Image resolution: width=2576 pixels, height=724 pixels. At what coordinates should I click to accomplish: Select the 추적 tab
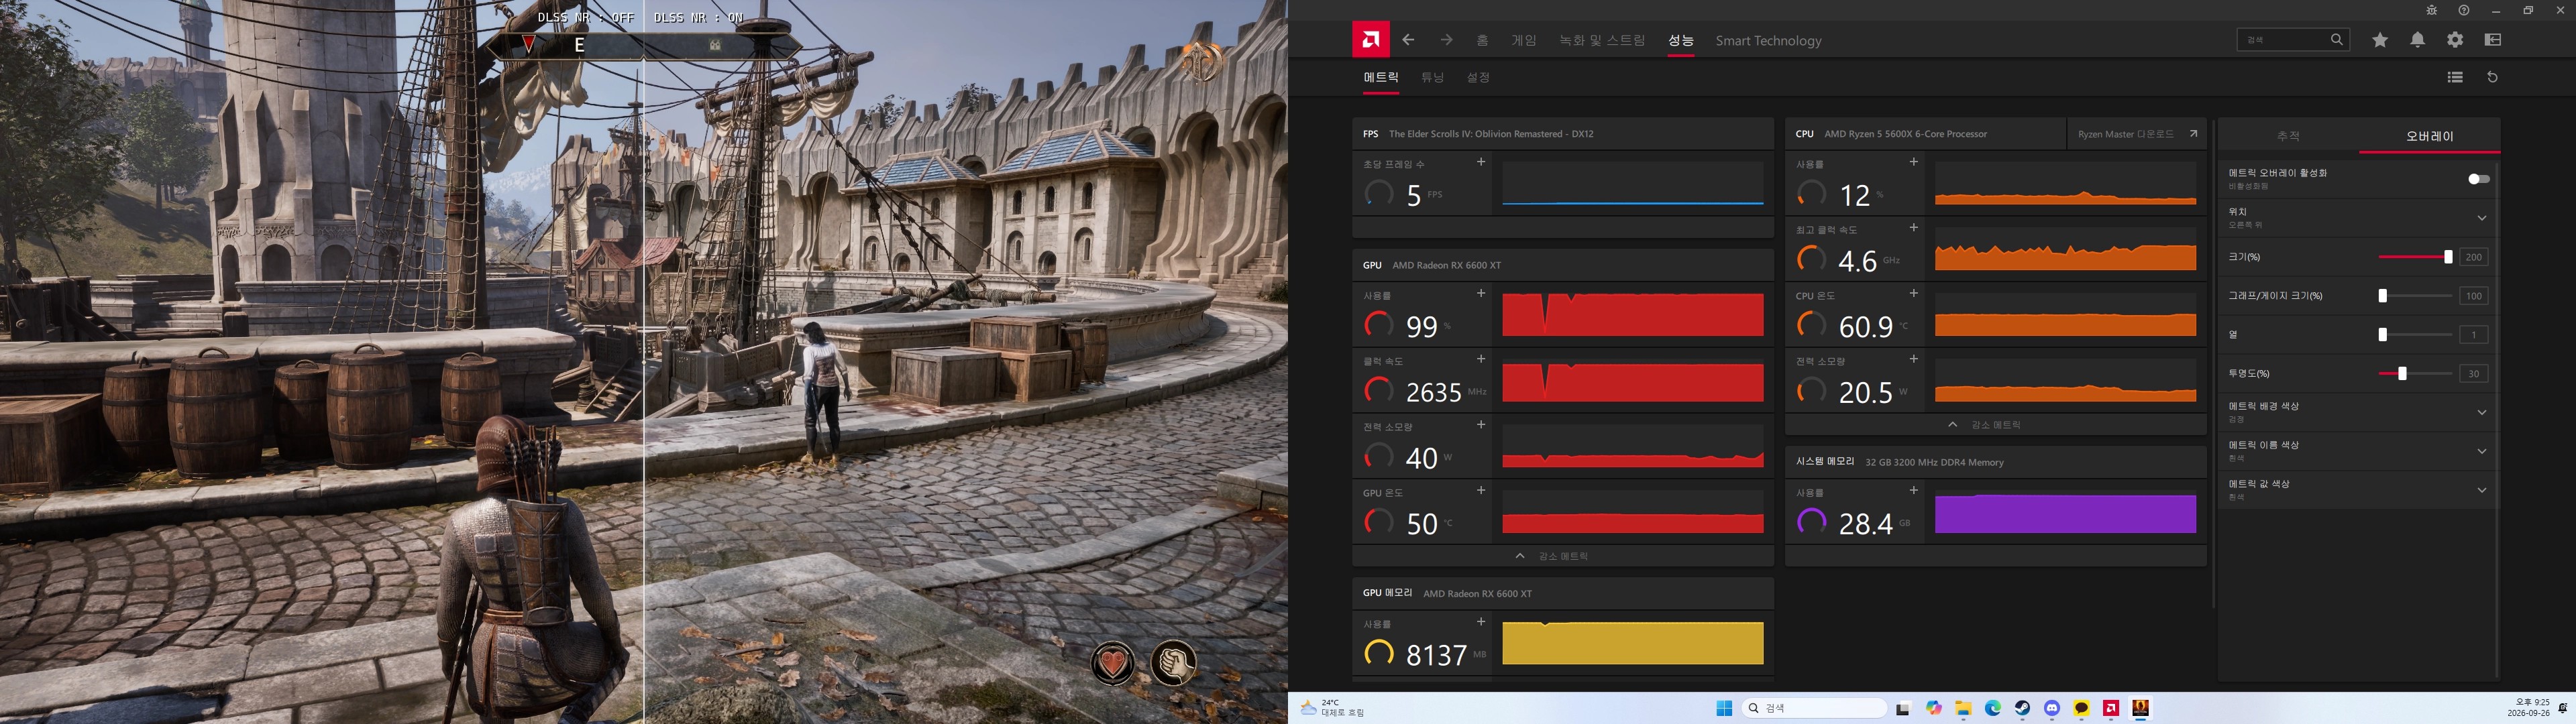pos(2288,136)
